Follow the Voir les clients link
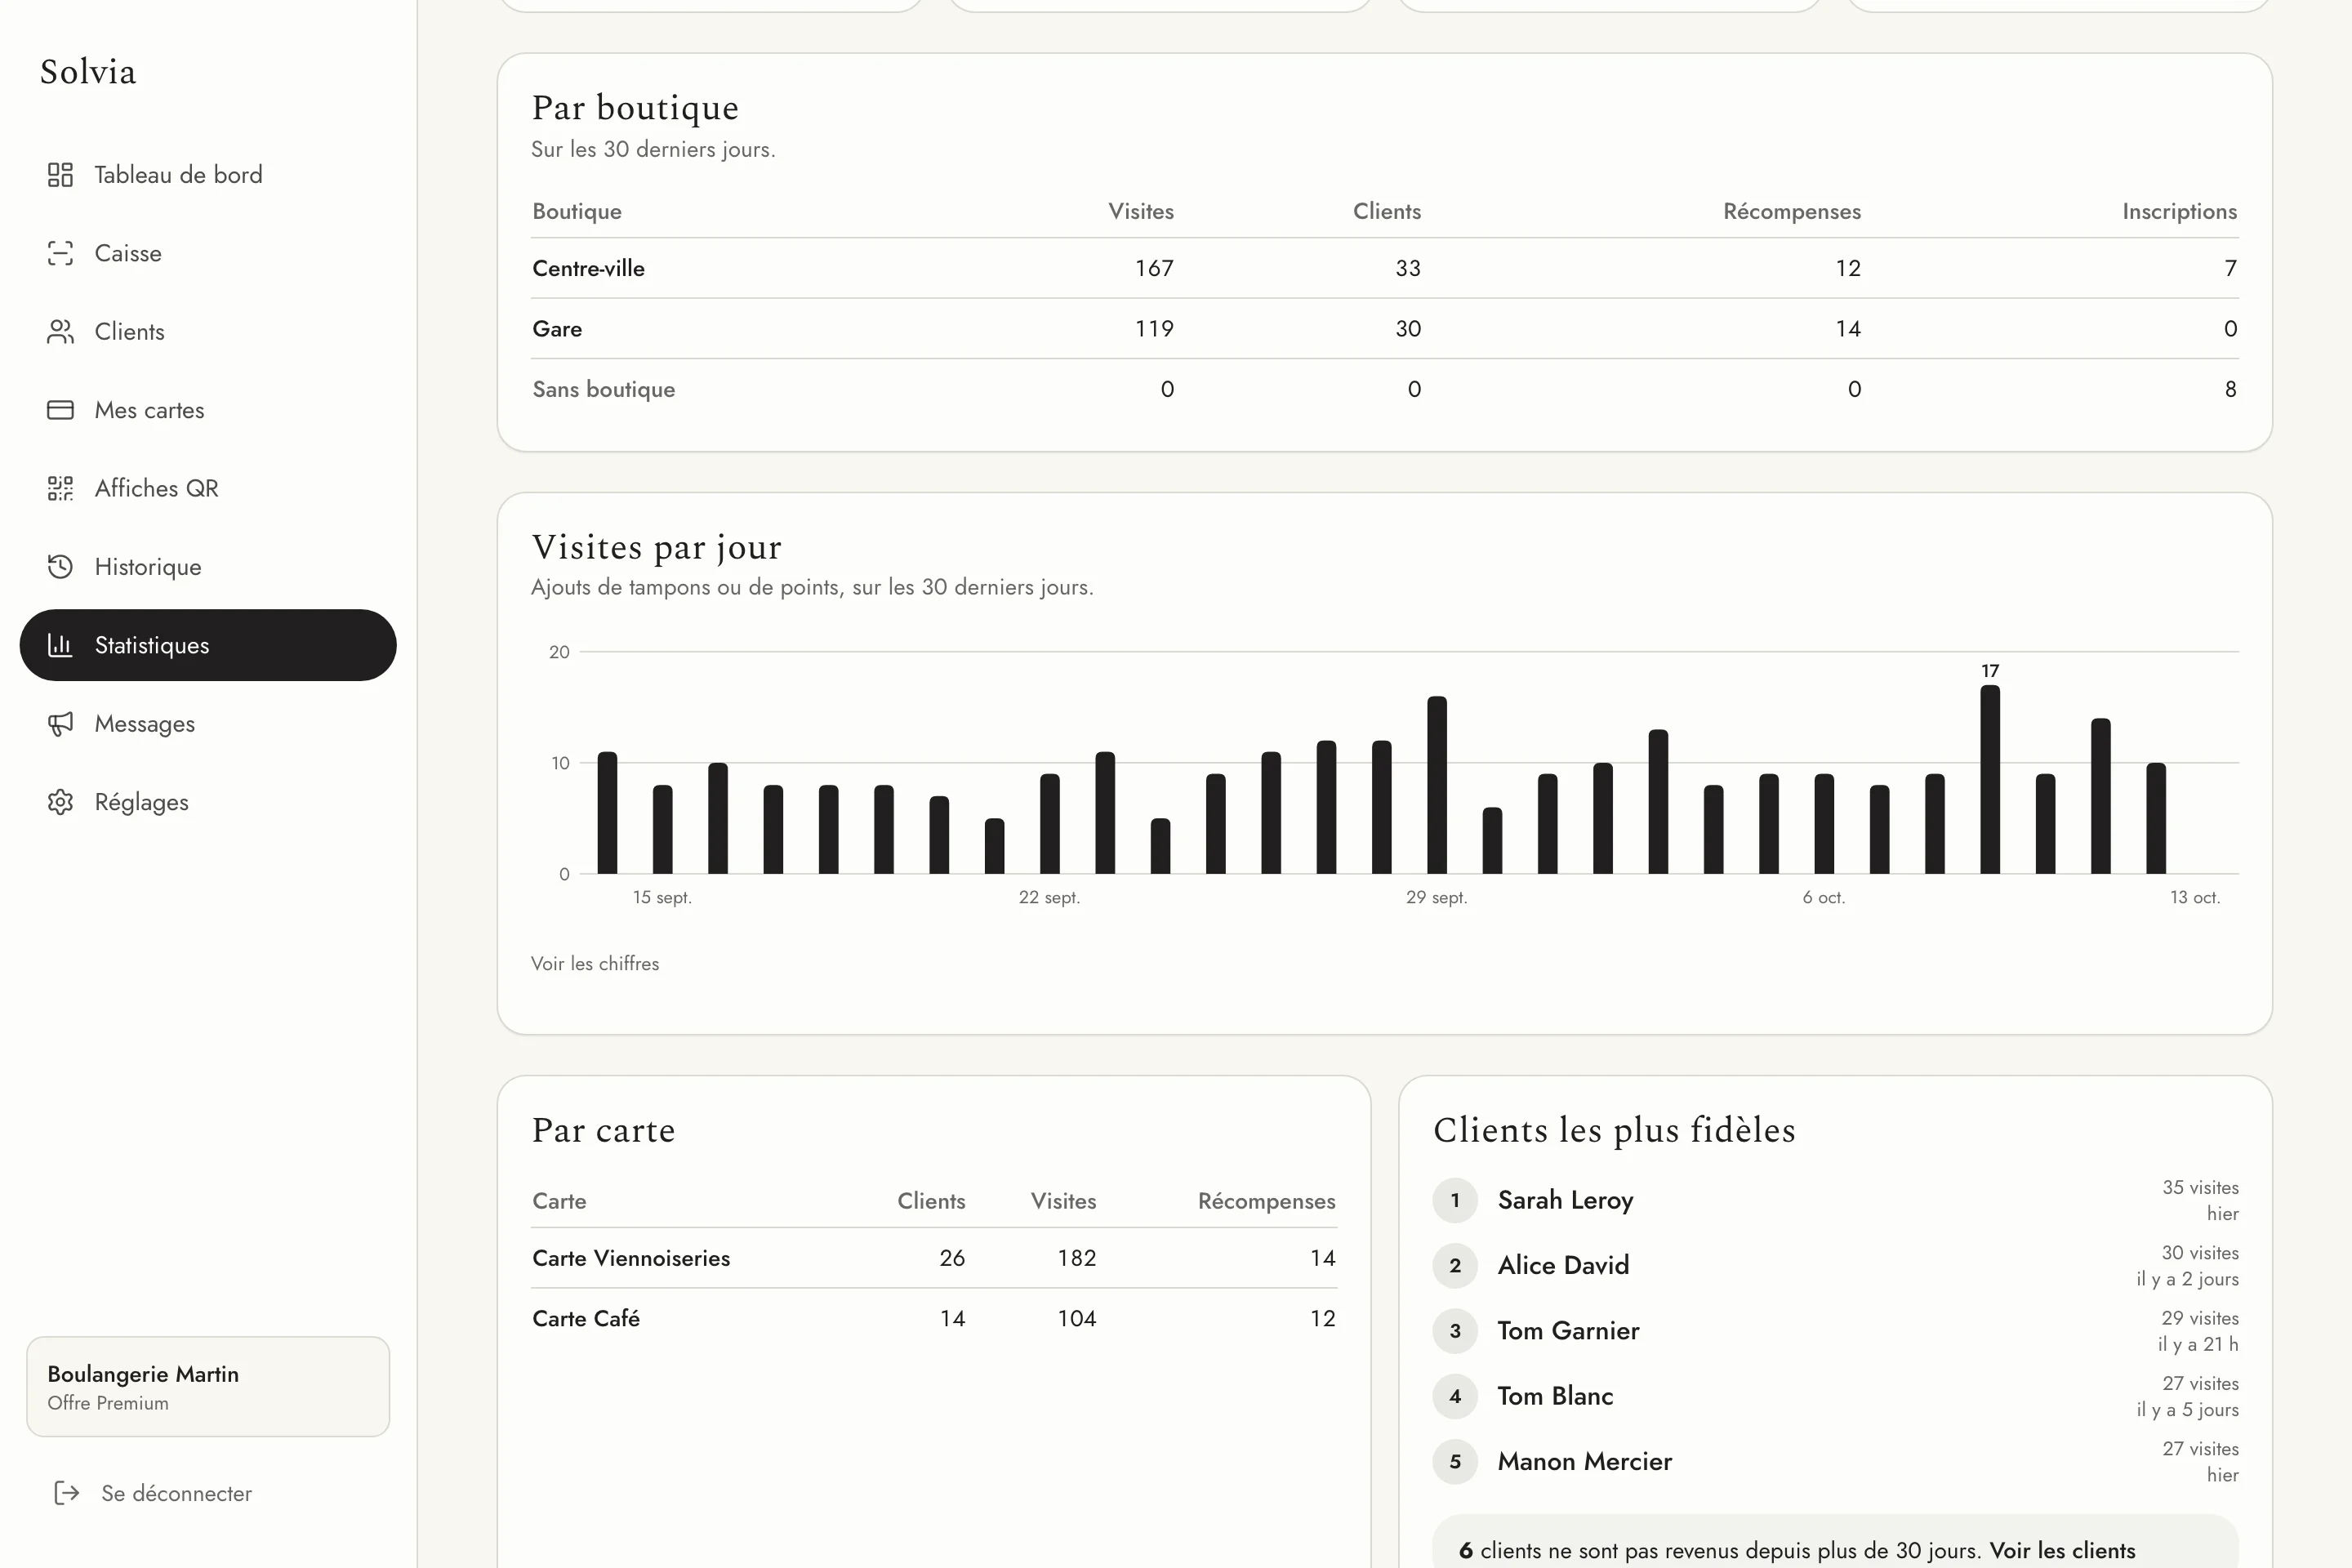The image size is (2352, 1568). point(2062,1550)
